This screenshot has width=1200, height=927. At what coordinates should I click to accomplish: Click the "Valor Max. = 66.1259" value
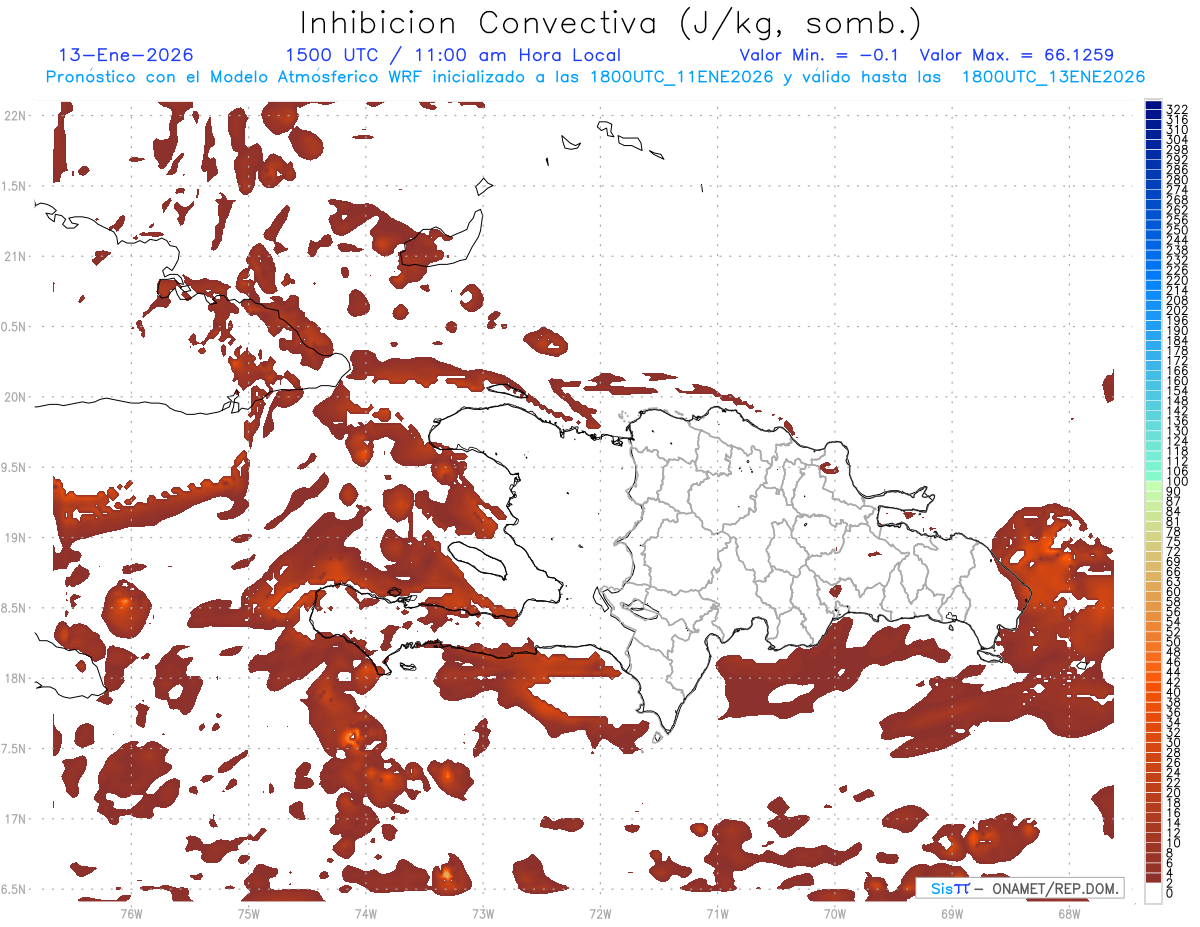(x=1017, y=55)
